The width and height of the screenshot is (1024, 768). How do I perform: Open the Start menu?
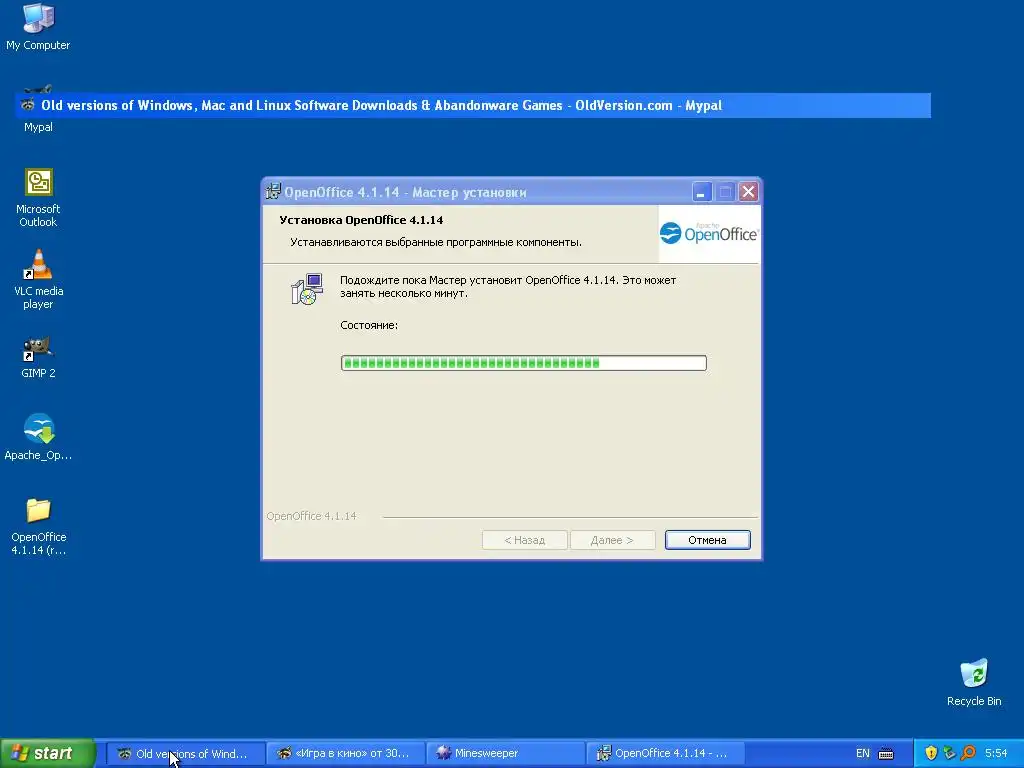(48, 753)
